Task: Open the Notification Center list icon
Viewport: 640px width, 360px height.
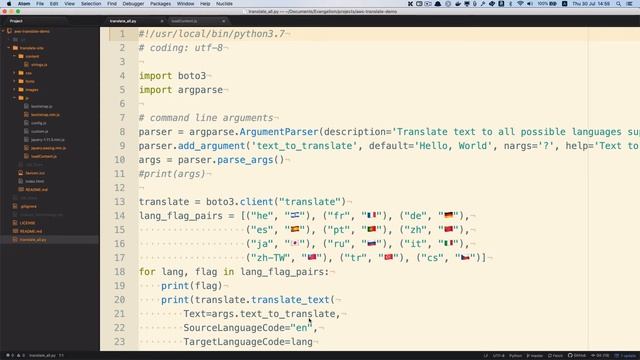Action: tap(629, 4)
